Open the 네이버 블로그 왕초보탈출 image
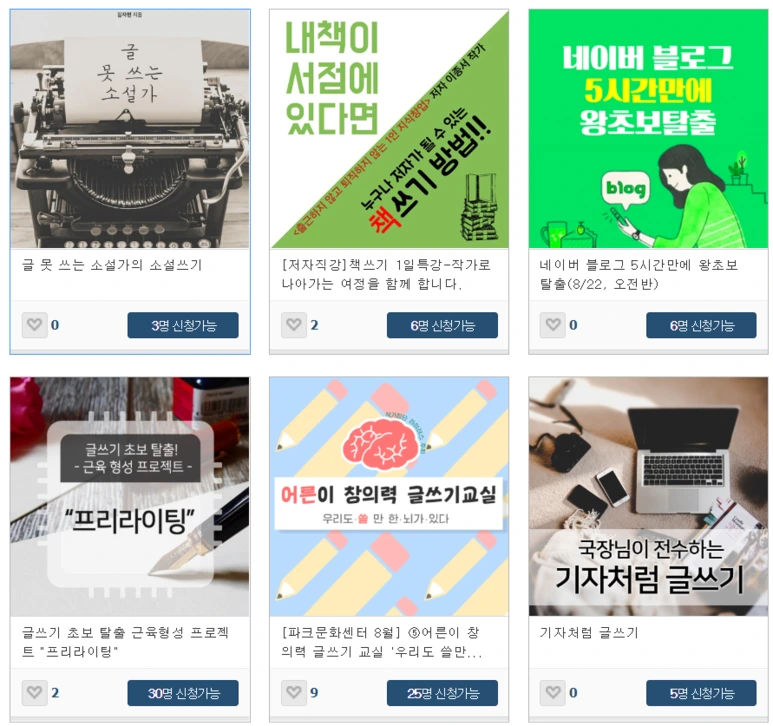 [648, 129]
